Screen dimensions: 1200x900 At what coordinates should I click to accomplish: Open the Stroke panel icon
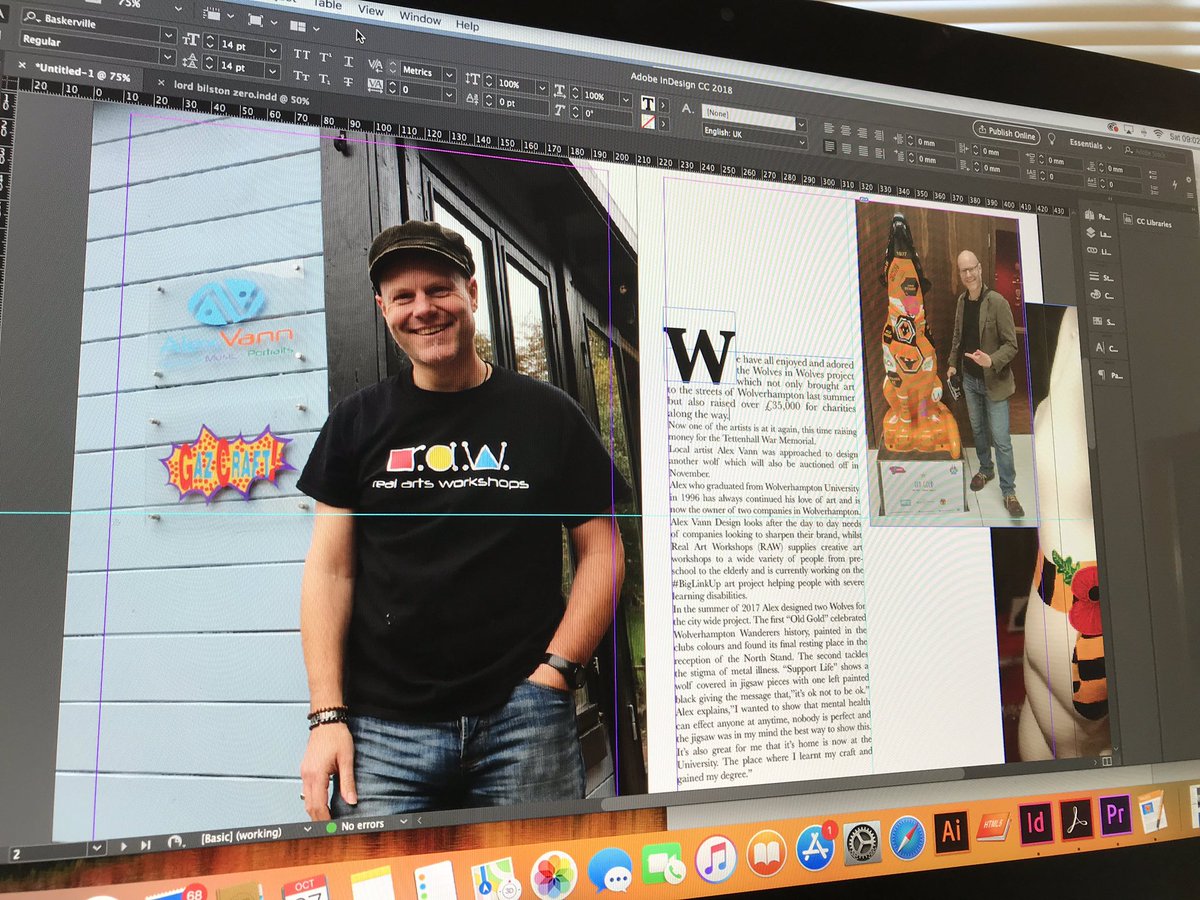[1094, 276]
